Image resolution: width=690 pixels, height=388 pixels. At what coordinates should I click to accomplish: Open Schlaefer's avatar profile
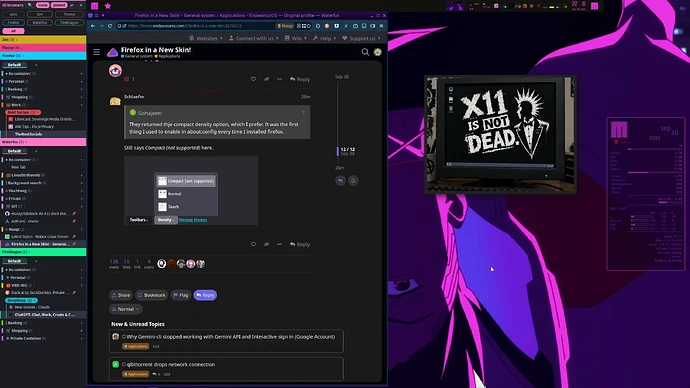[x=115, y=101]
